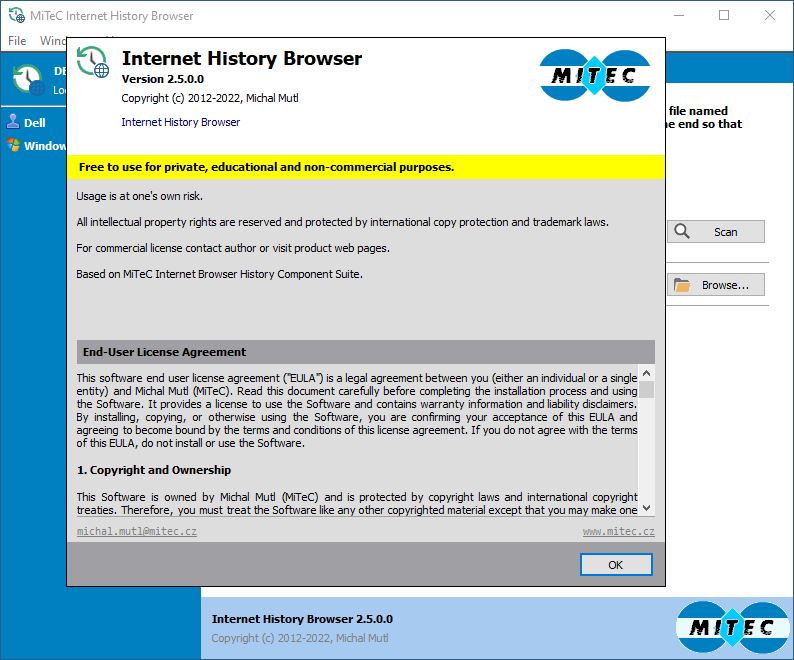Select the Dell user in sidebar
Viewport: 794px width, 660px height.
click(x=34, y=123)
